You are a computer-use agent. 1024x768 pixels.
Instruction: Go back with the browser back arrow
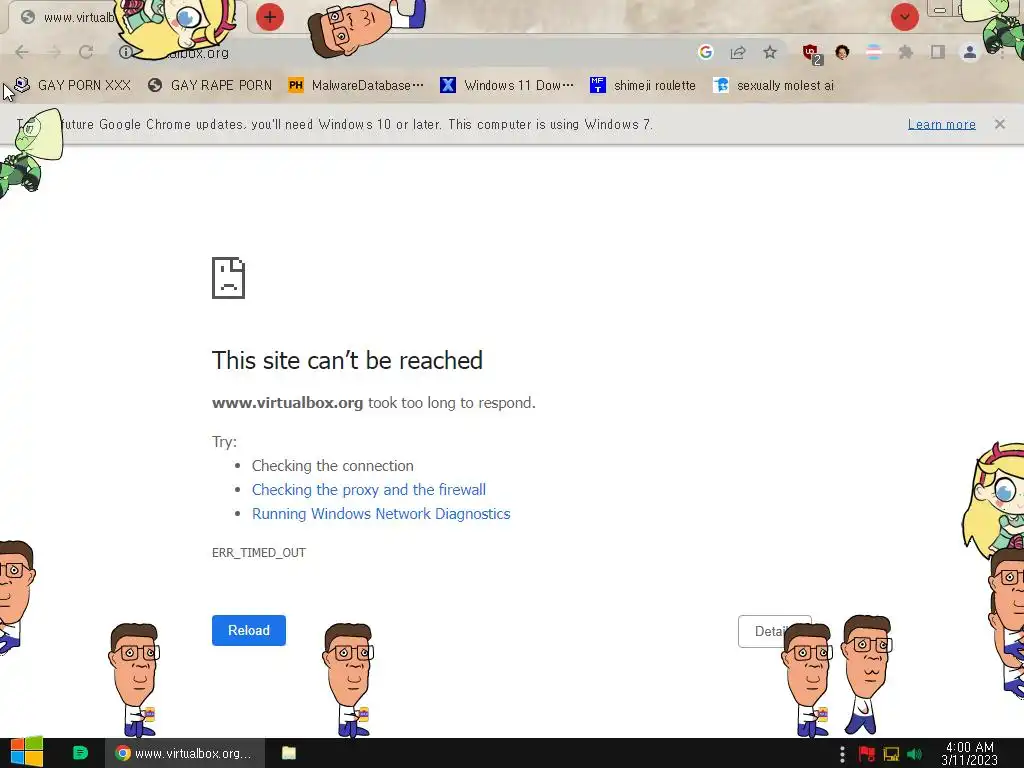click(22, 52)
